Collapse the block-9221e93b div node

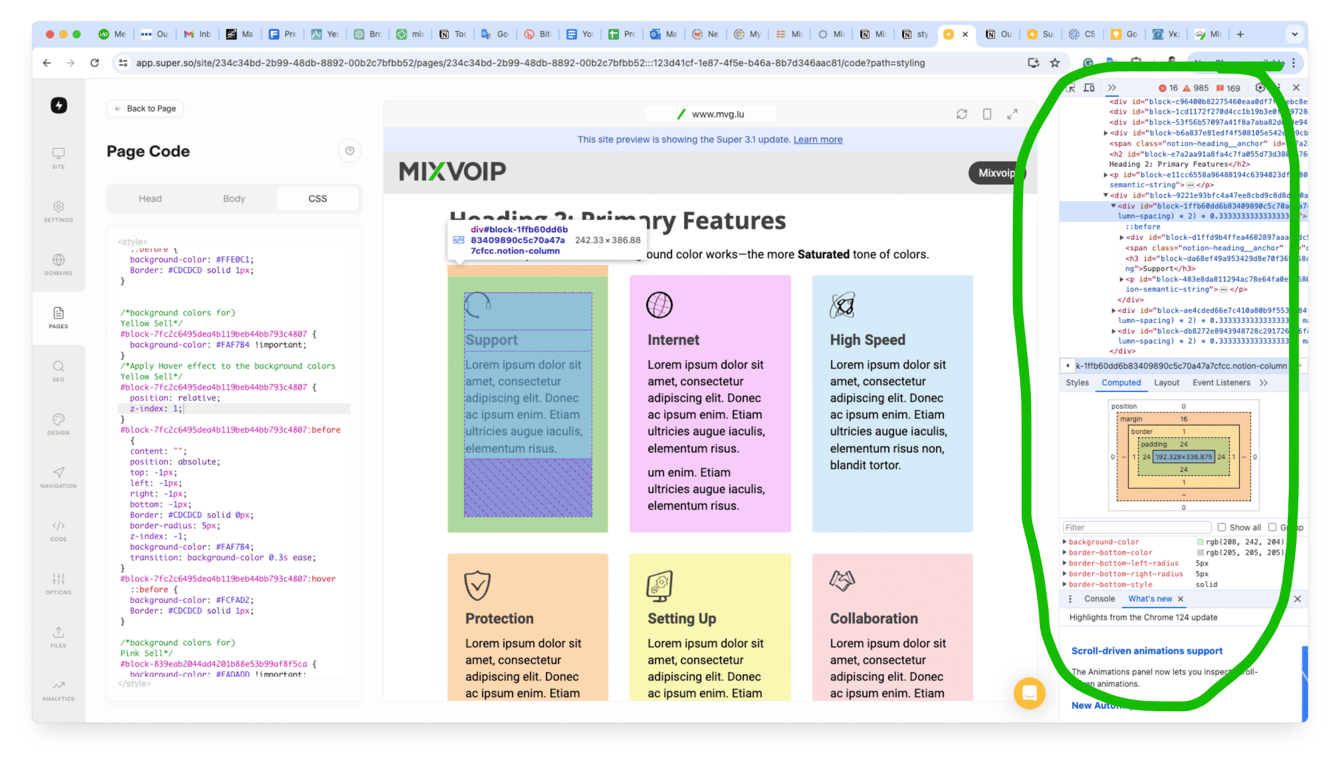[x=1106, y=196]
